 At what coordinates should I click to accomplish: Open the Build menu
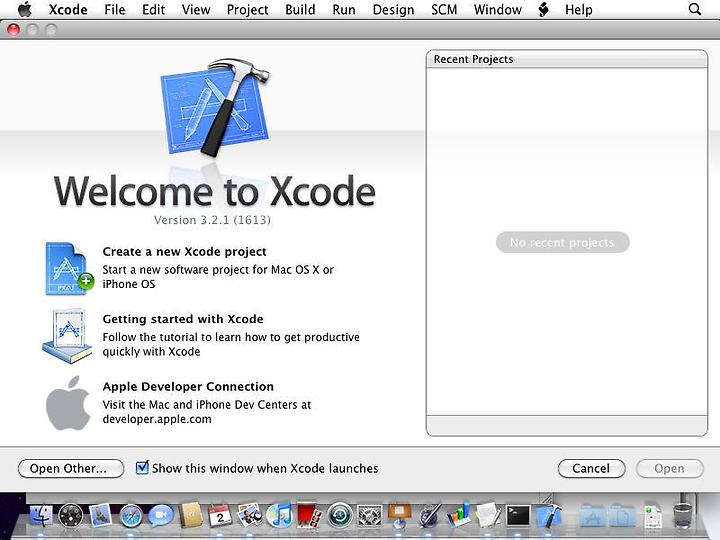tap(300, 9)
